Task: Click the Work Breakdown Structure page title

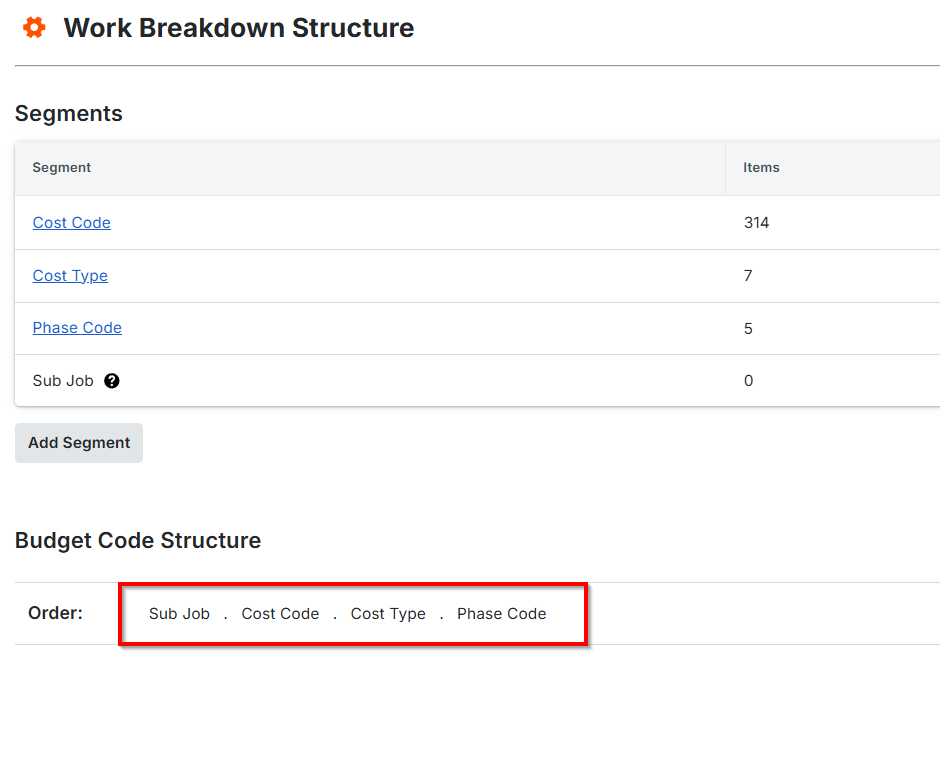Action: tap(239, 28)
